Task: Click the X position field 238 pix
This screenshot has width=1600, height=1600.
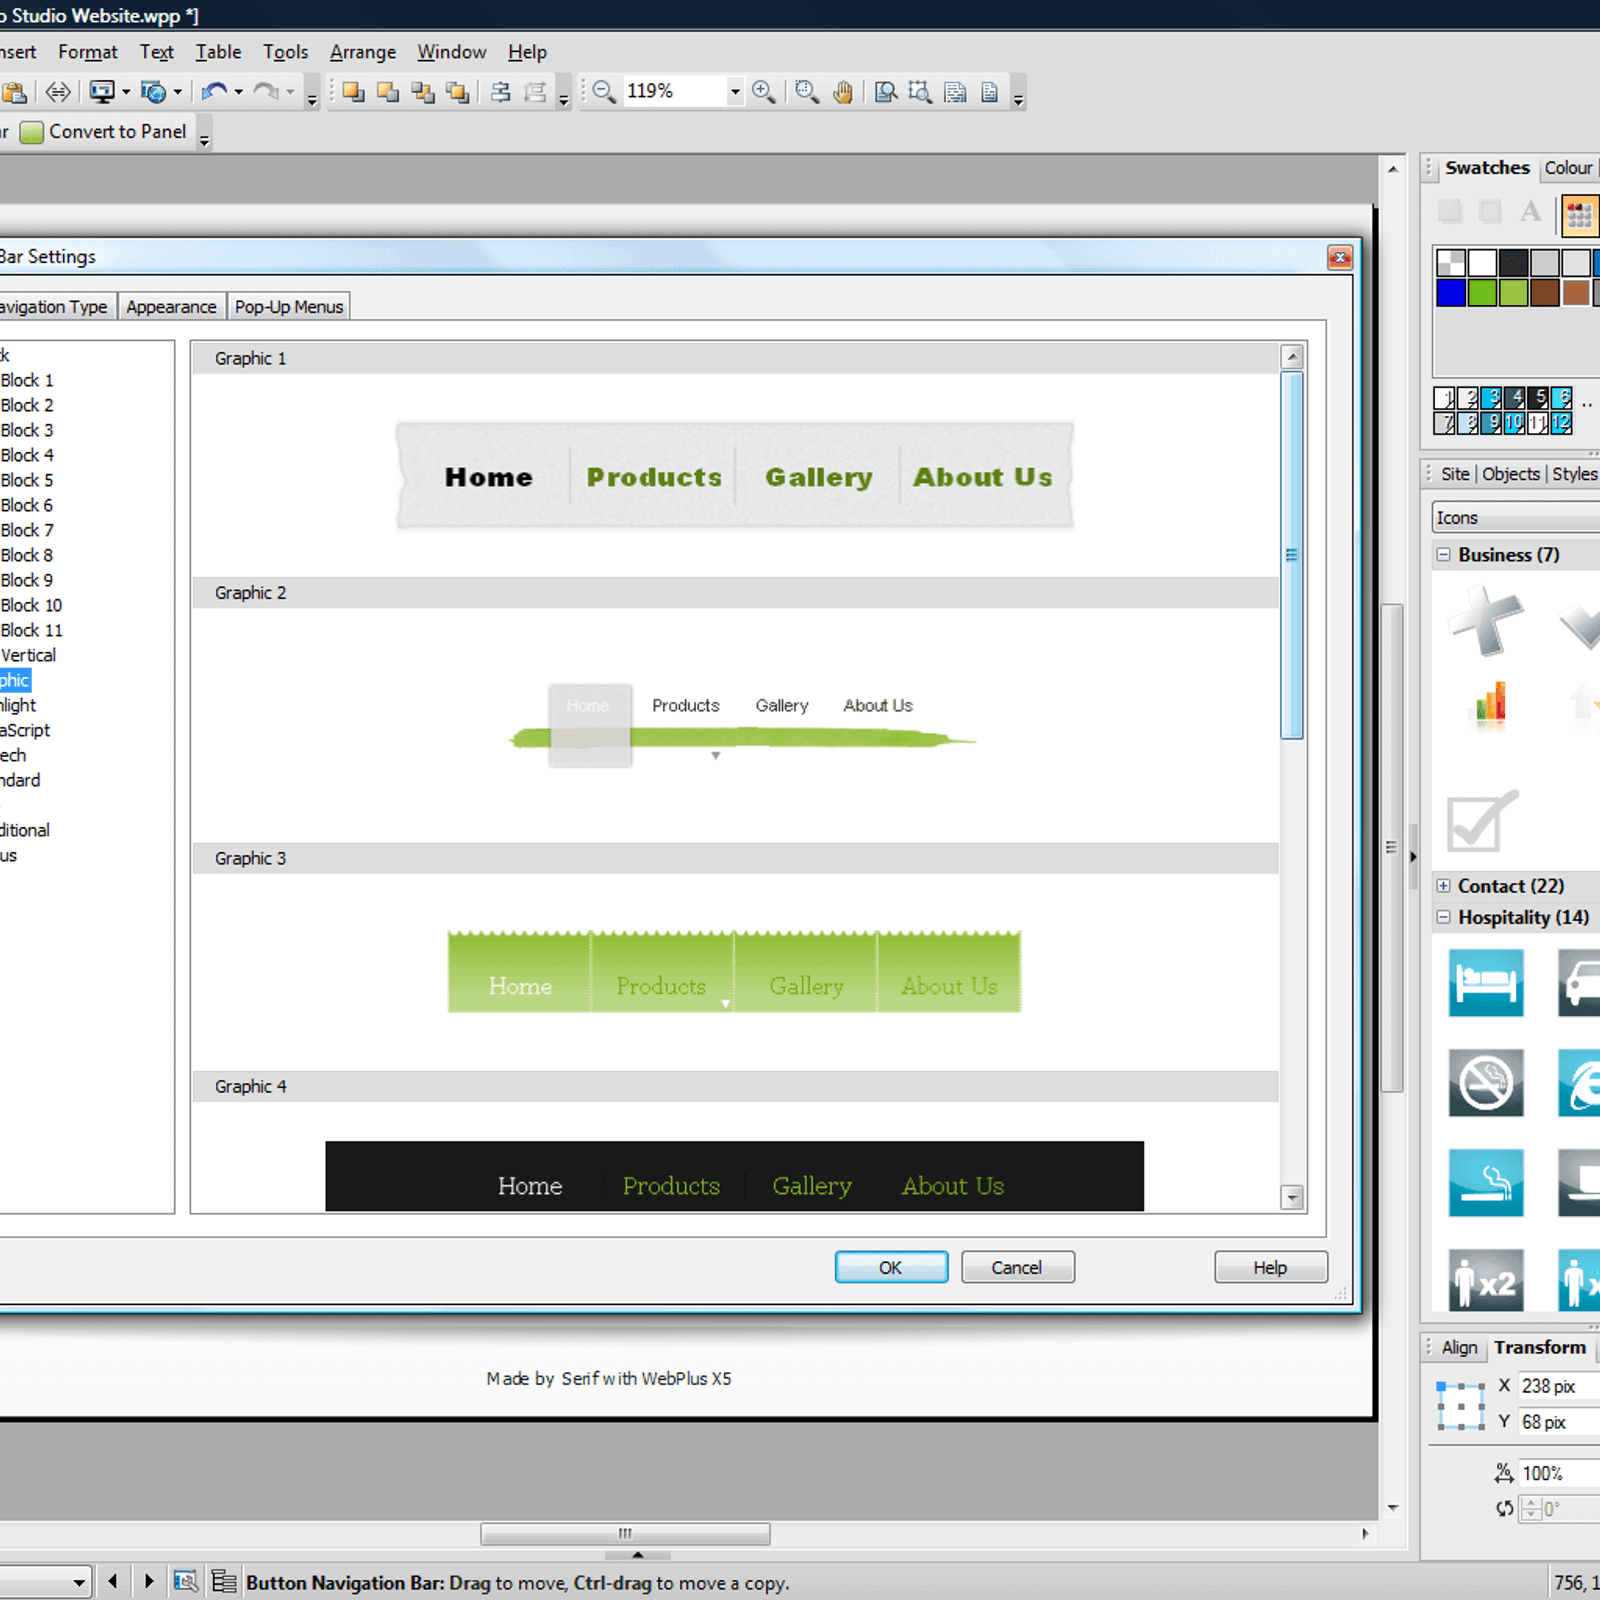Action: [x=1559, y=1386]
